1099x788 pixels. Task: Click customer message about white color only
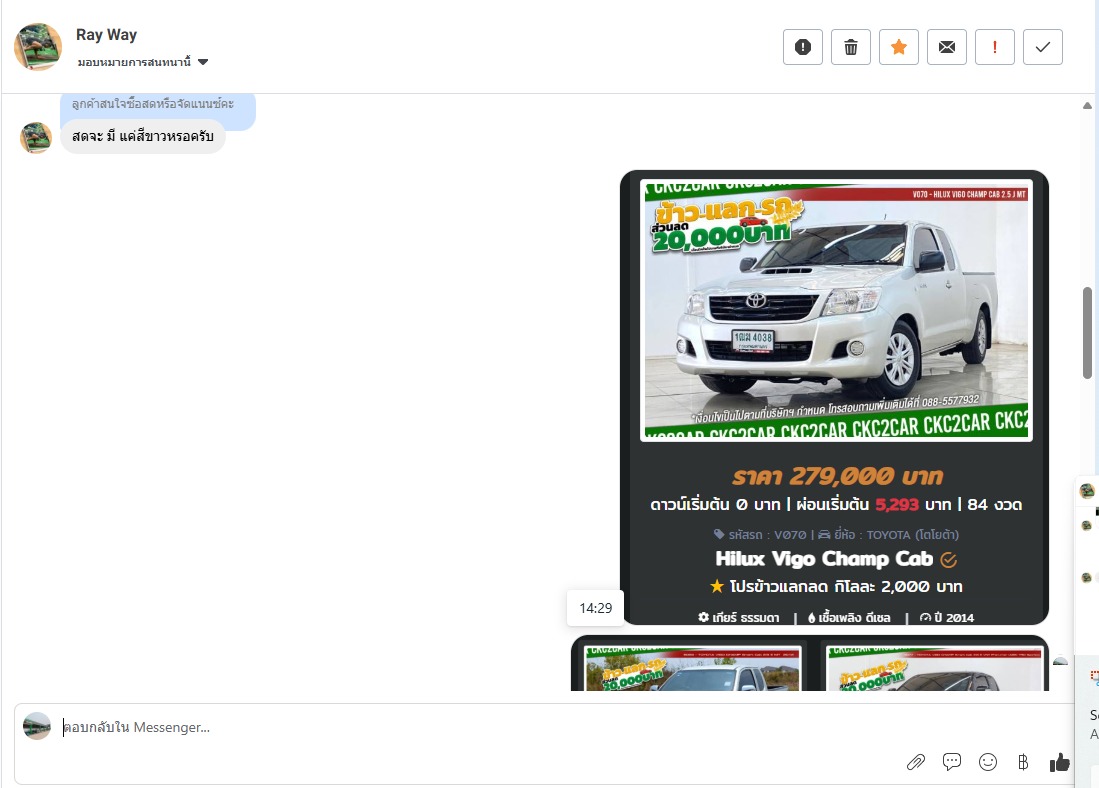[143, 136]
